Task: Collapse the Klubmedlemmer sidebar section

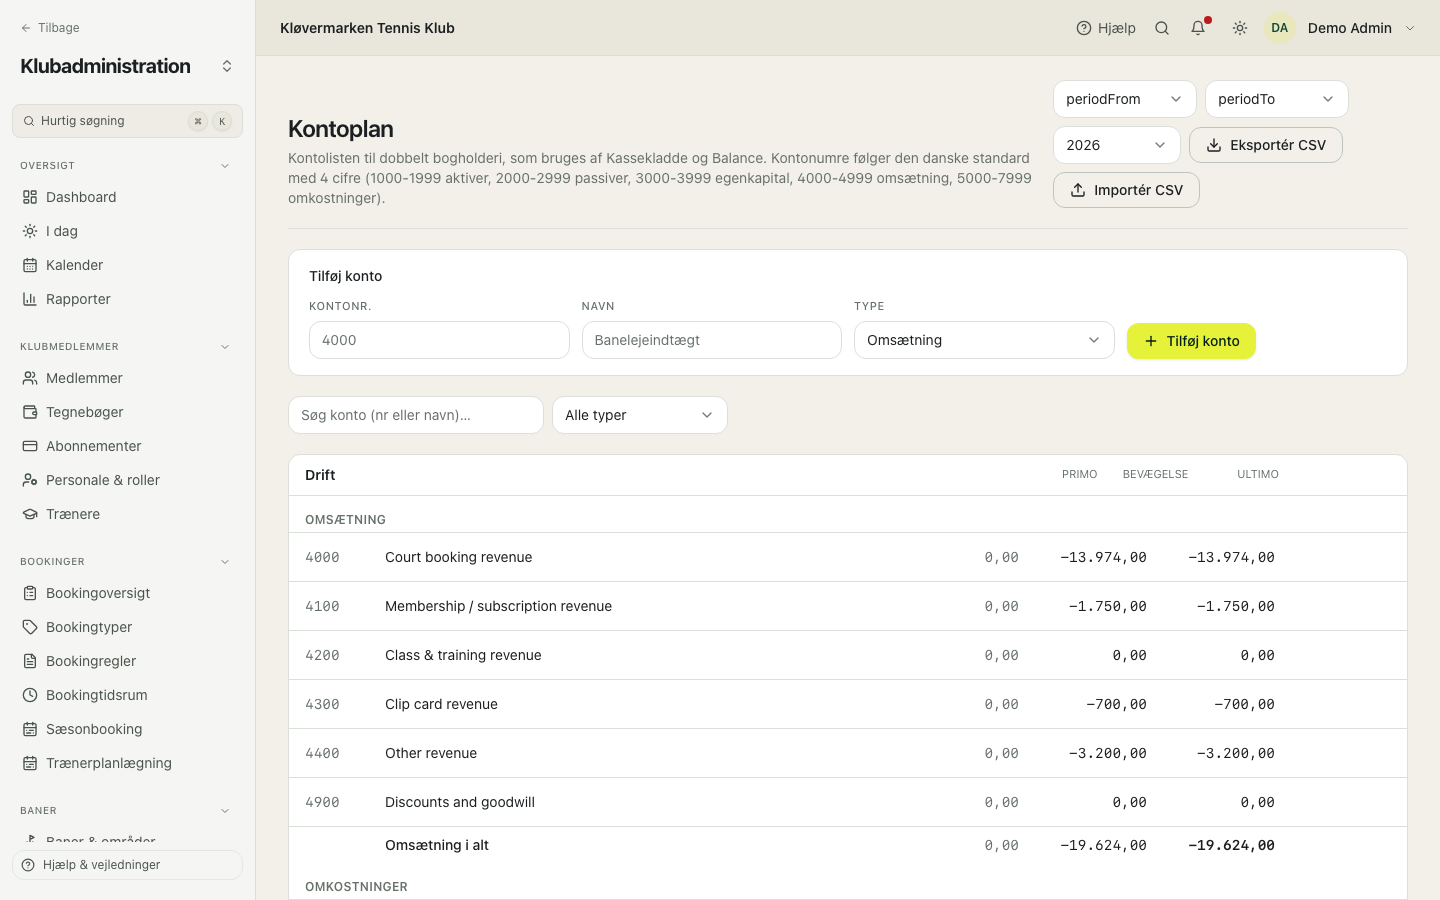Action: point(225,347)
